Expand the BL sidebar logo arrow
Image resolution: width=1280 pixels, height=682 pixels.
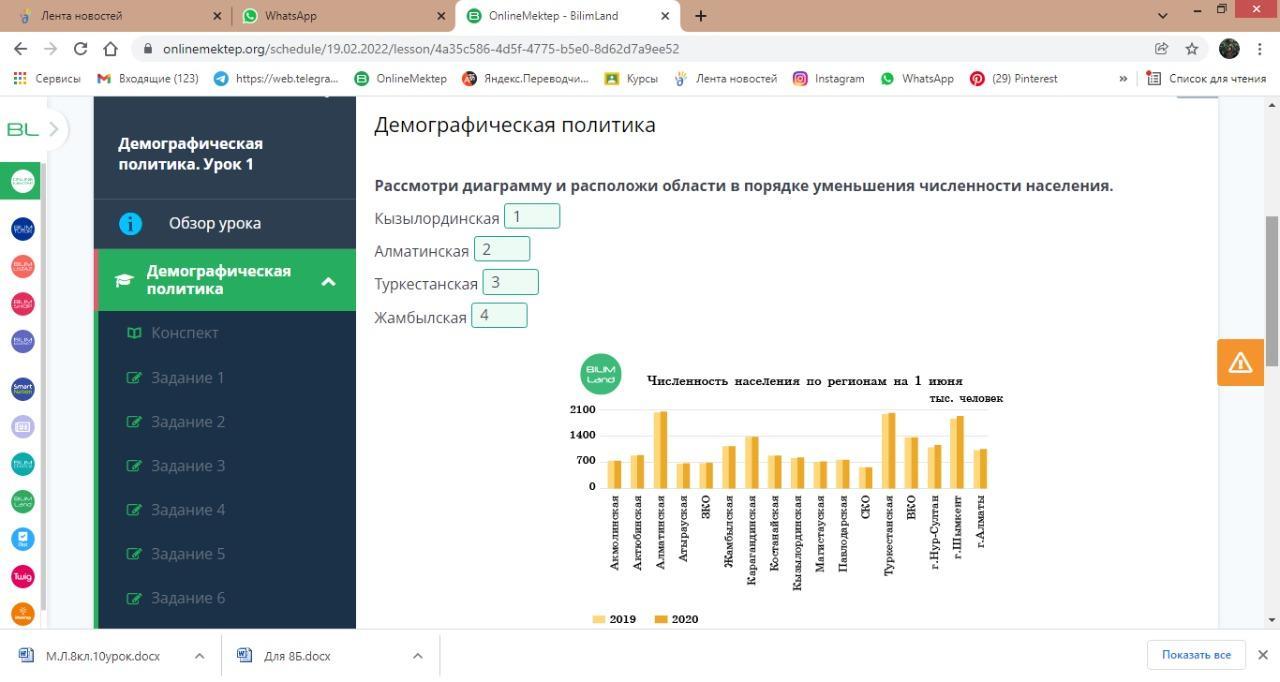(x=53, y=129)
